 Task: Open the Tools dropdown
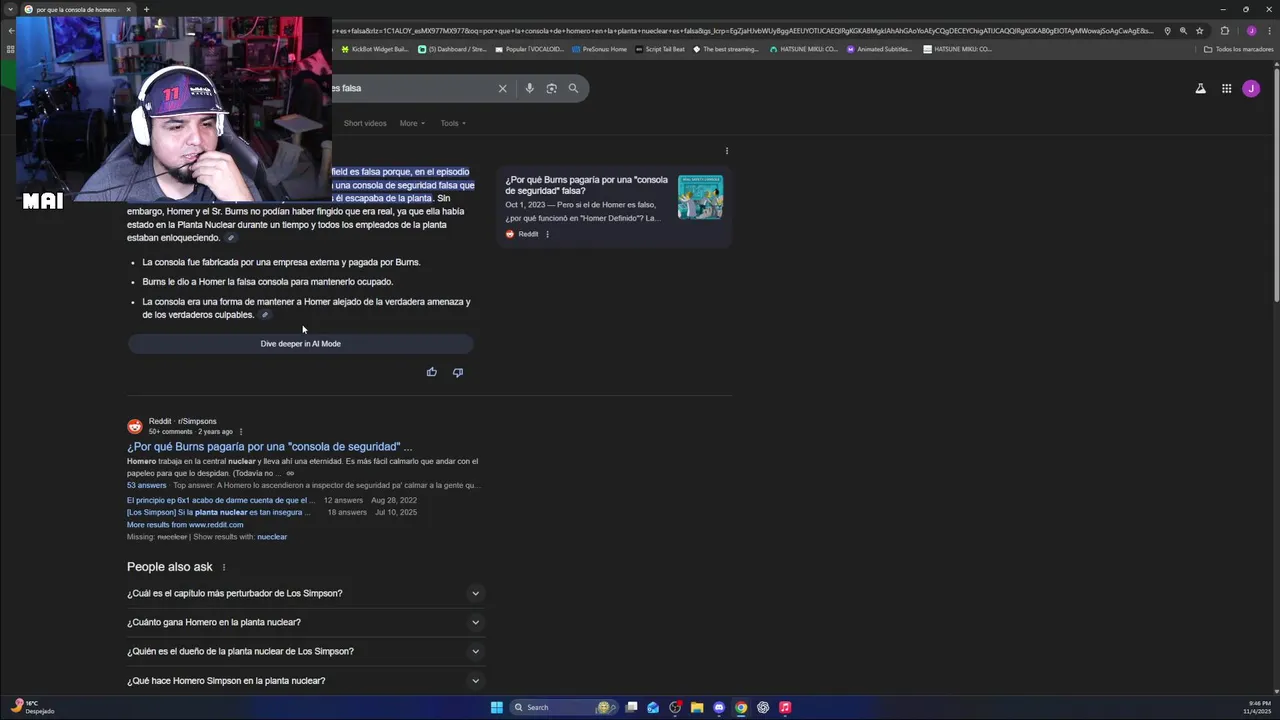coord(453,123)
